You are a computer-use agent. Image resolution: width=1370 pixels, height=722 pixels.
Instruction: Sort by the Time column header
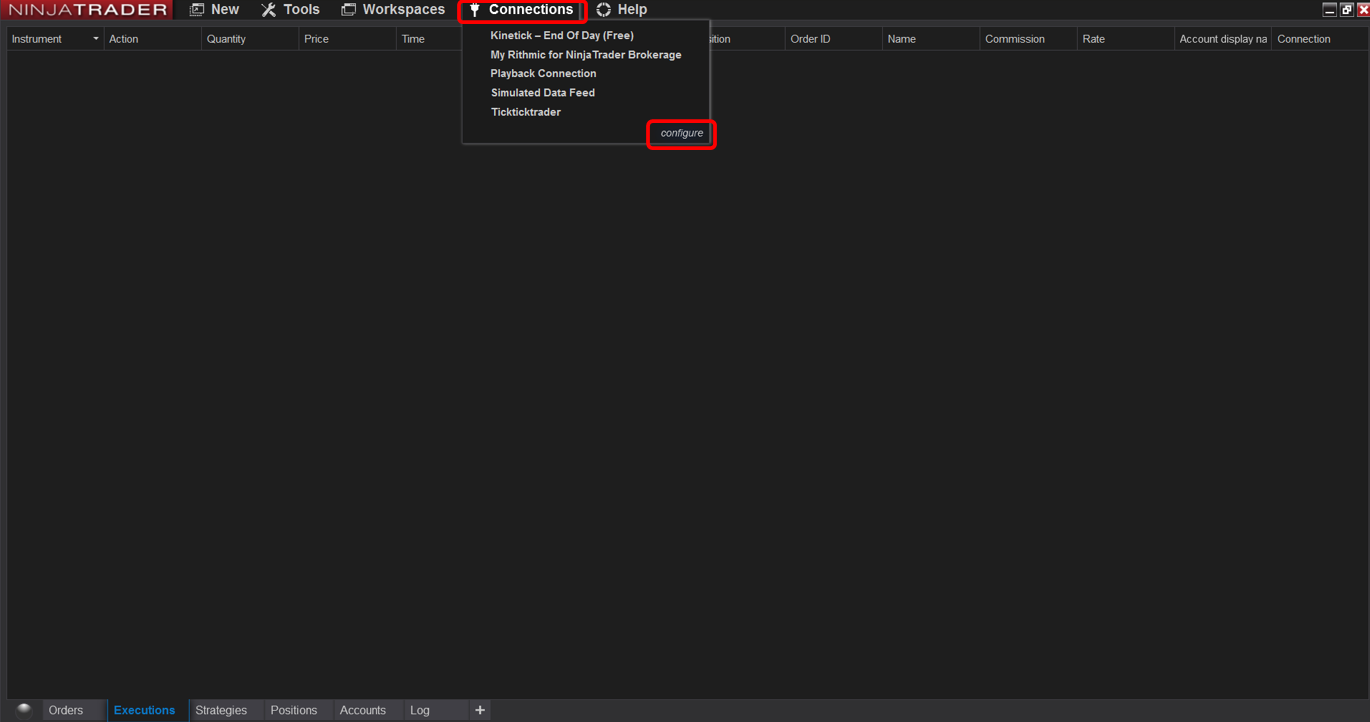click(429, 39)
